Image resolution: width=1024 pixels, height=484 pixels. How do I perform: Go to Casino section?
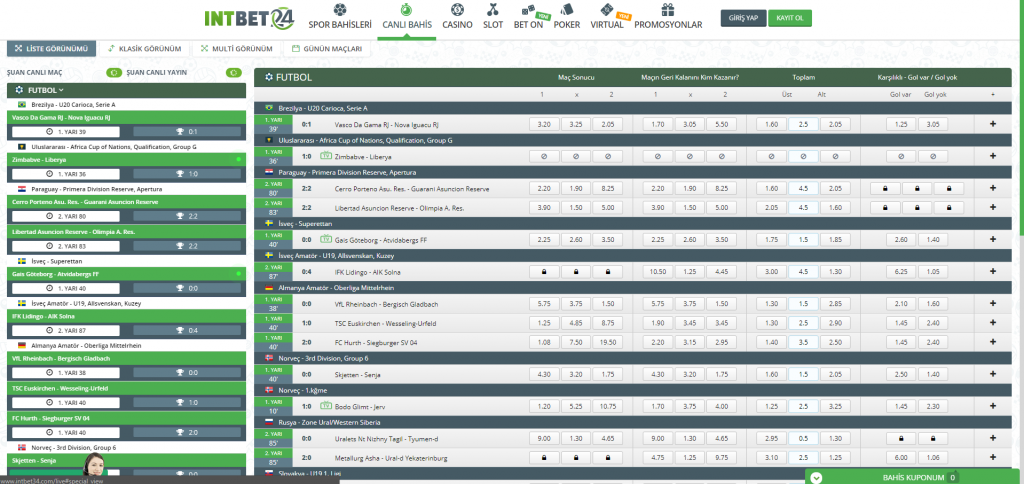[457, 18]
